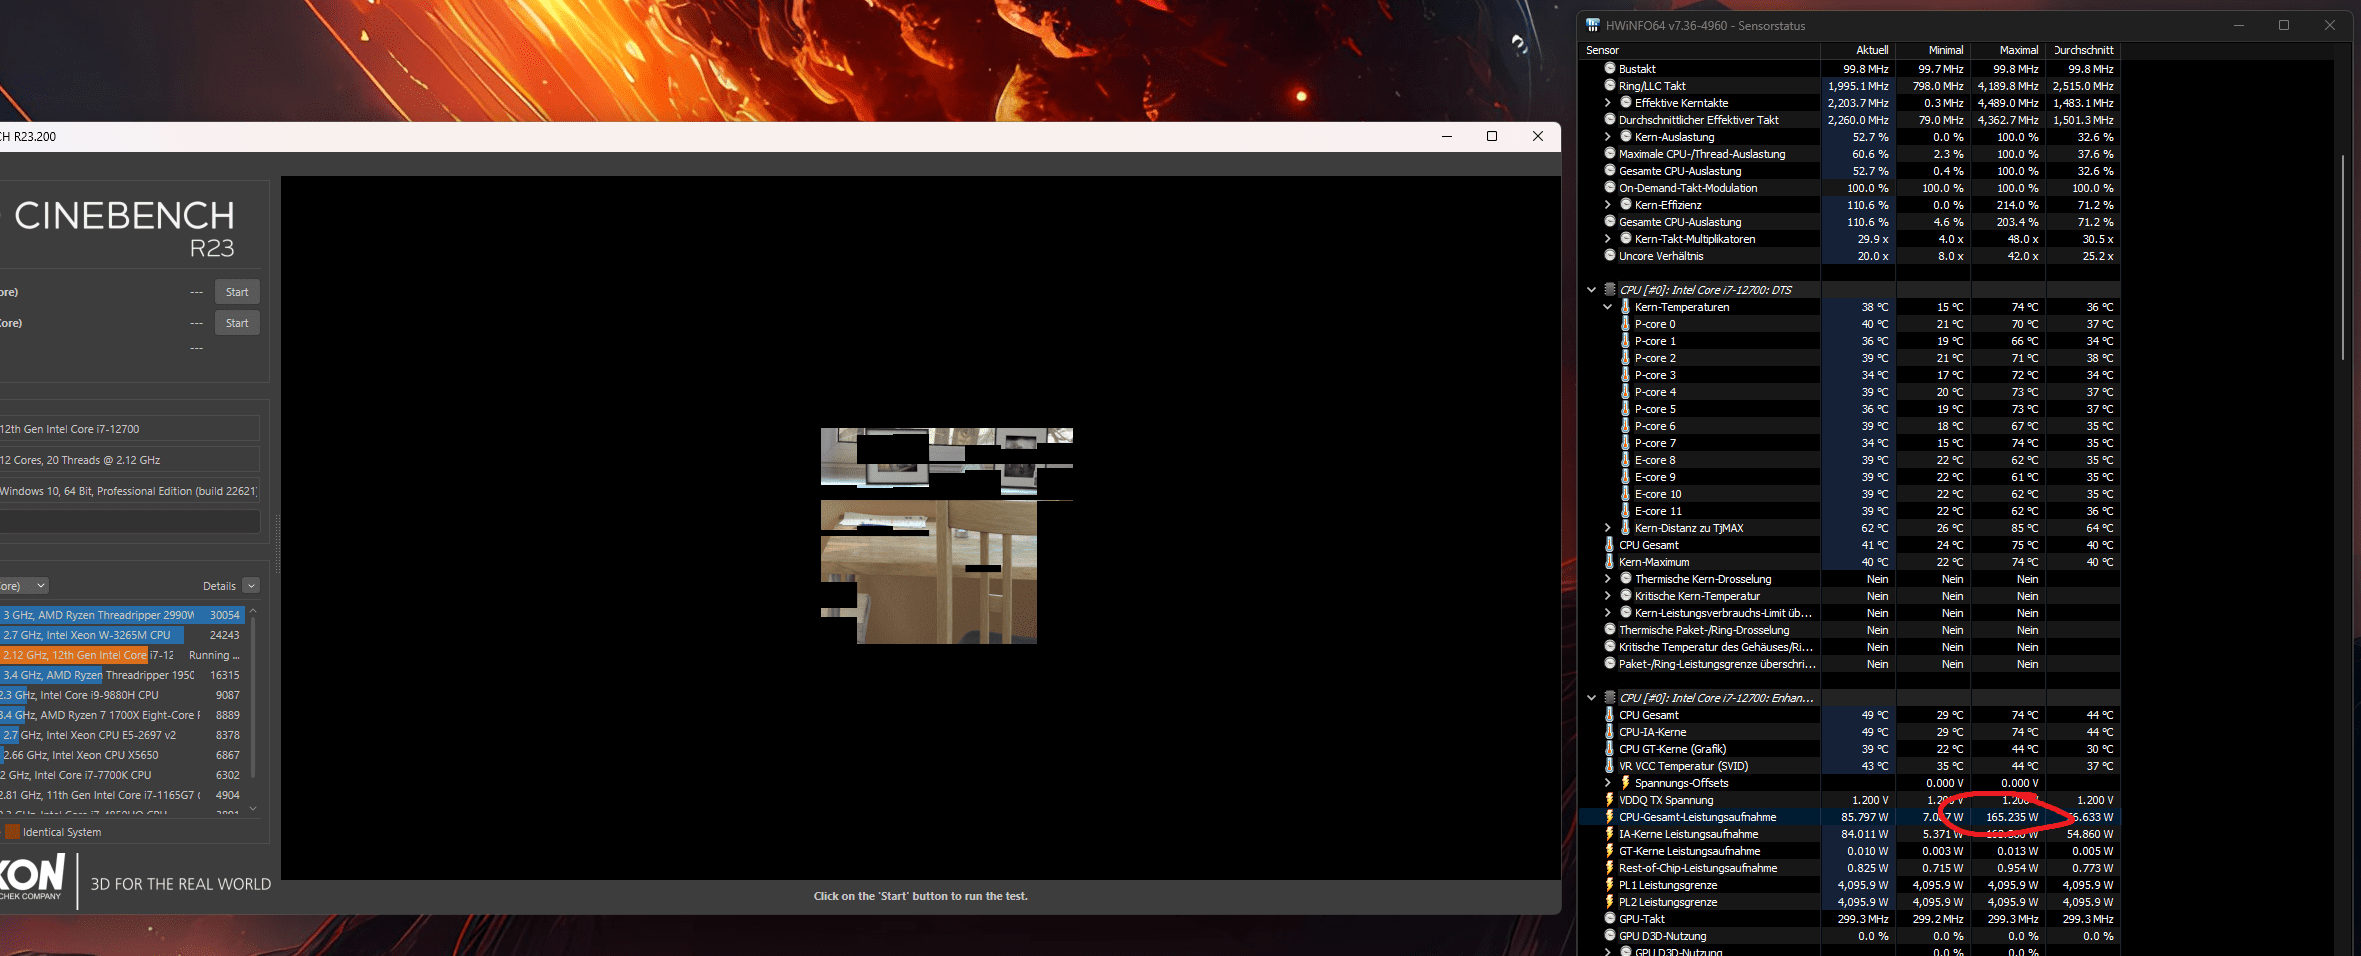Screen dimensions: 2361x956
Task: Click the clock icon beside Uncore Verhältnis
Action: tap(1610, 255)
